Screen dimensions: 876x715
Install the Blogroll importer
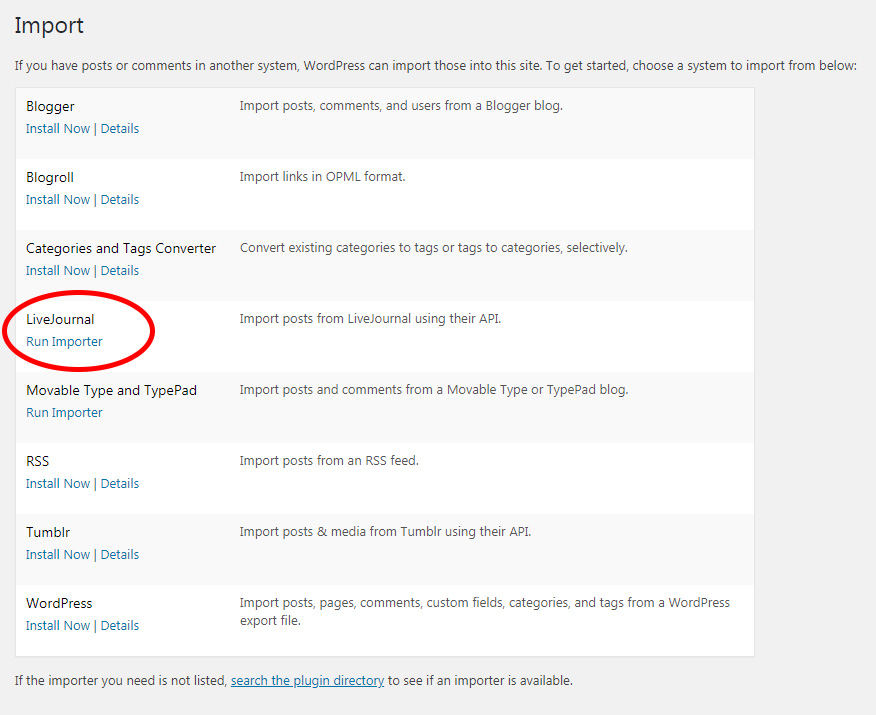point(57,199)
